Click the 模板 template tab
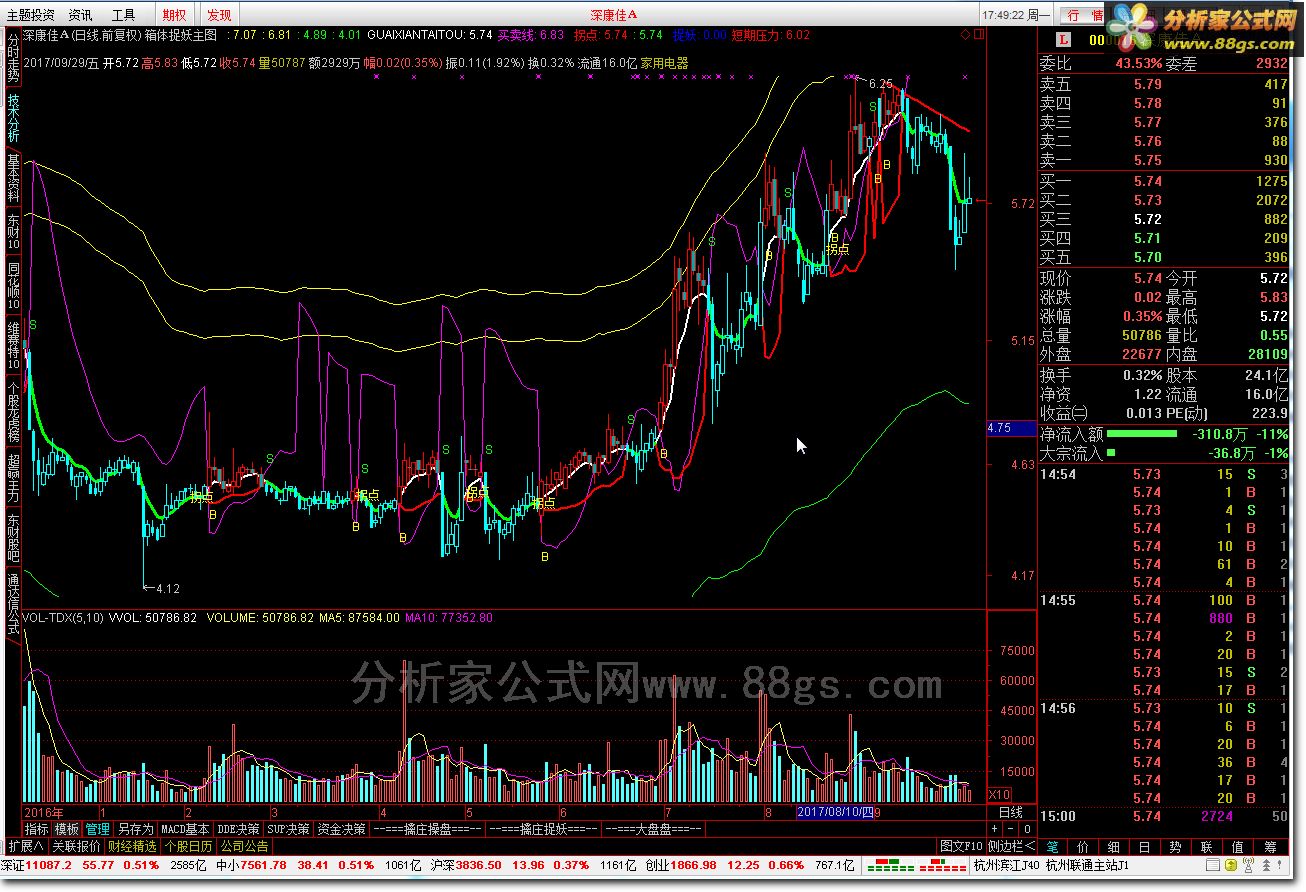1306x892 pixels. tap(67, 829)
